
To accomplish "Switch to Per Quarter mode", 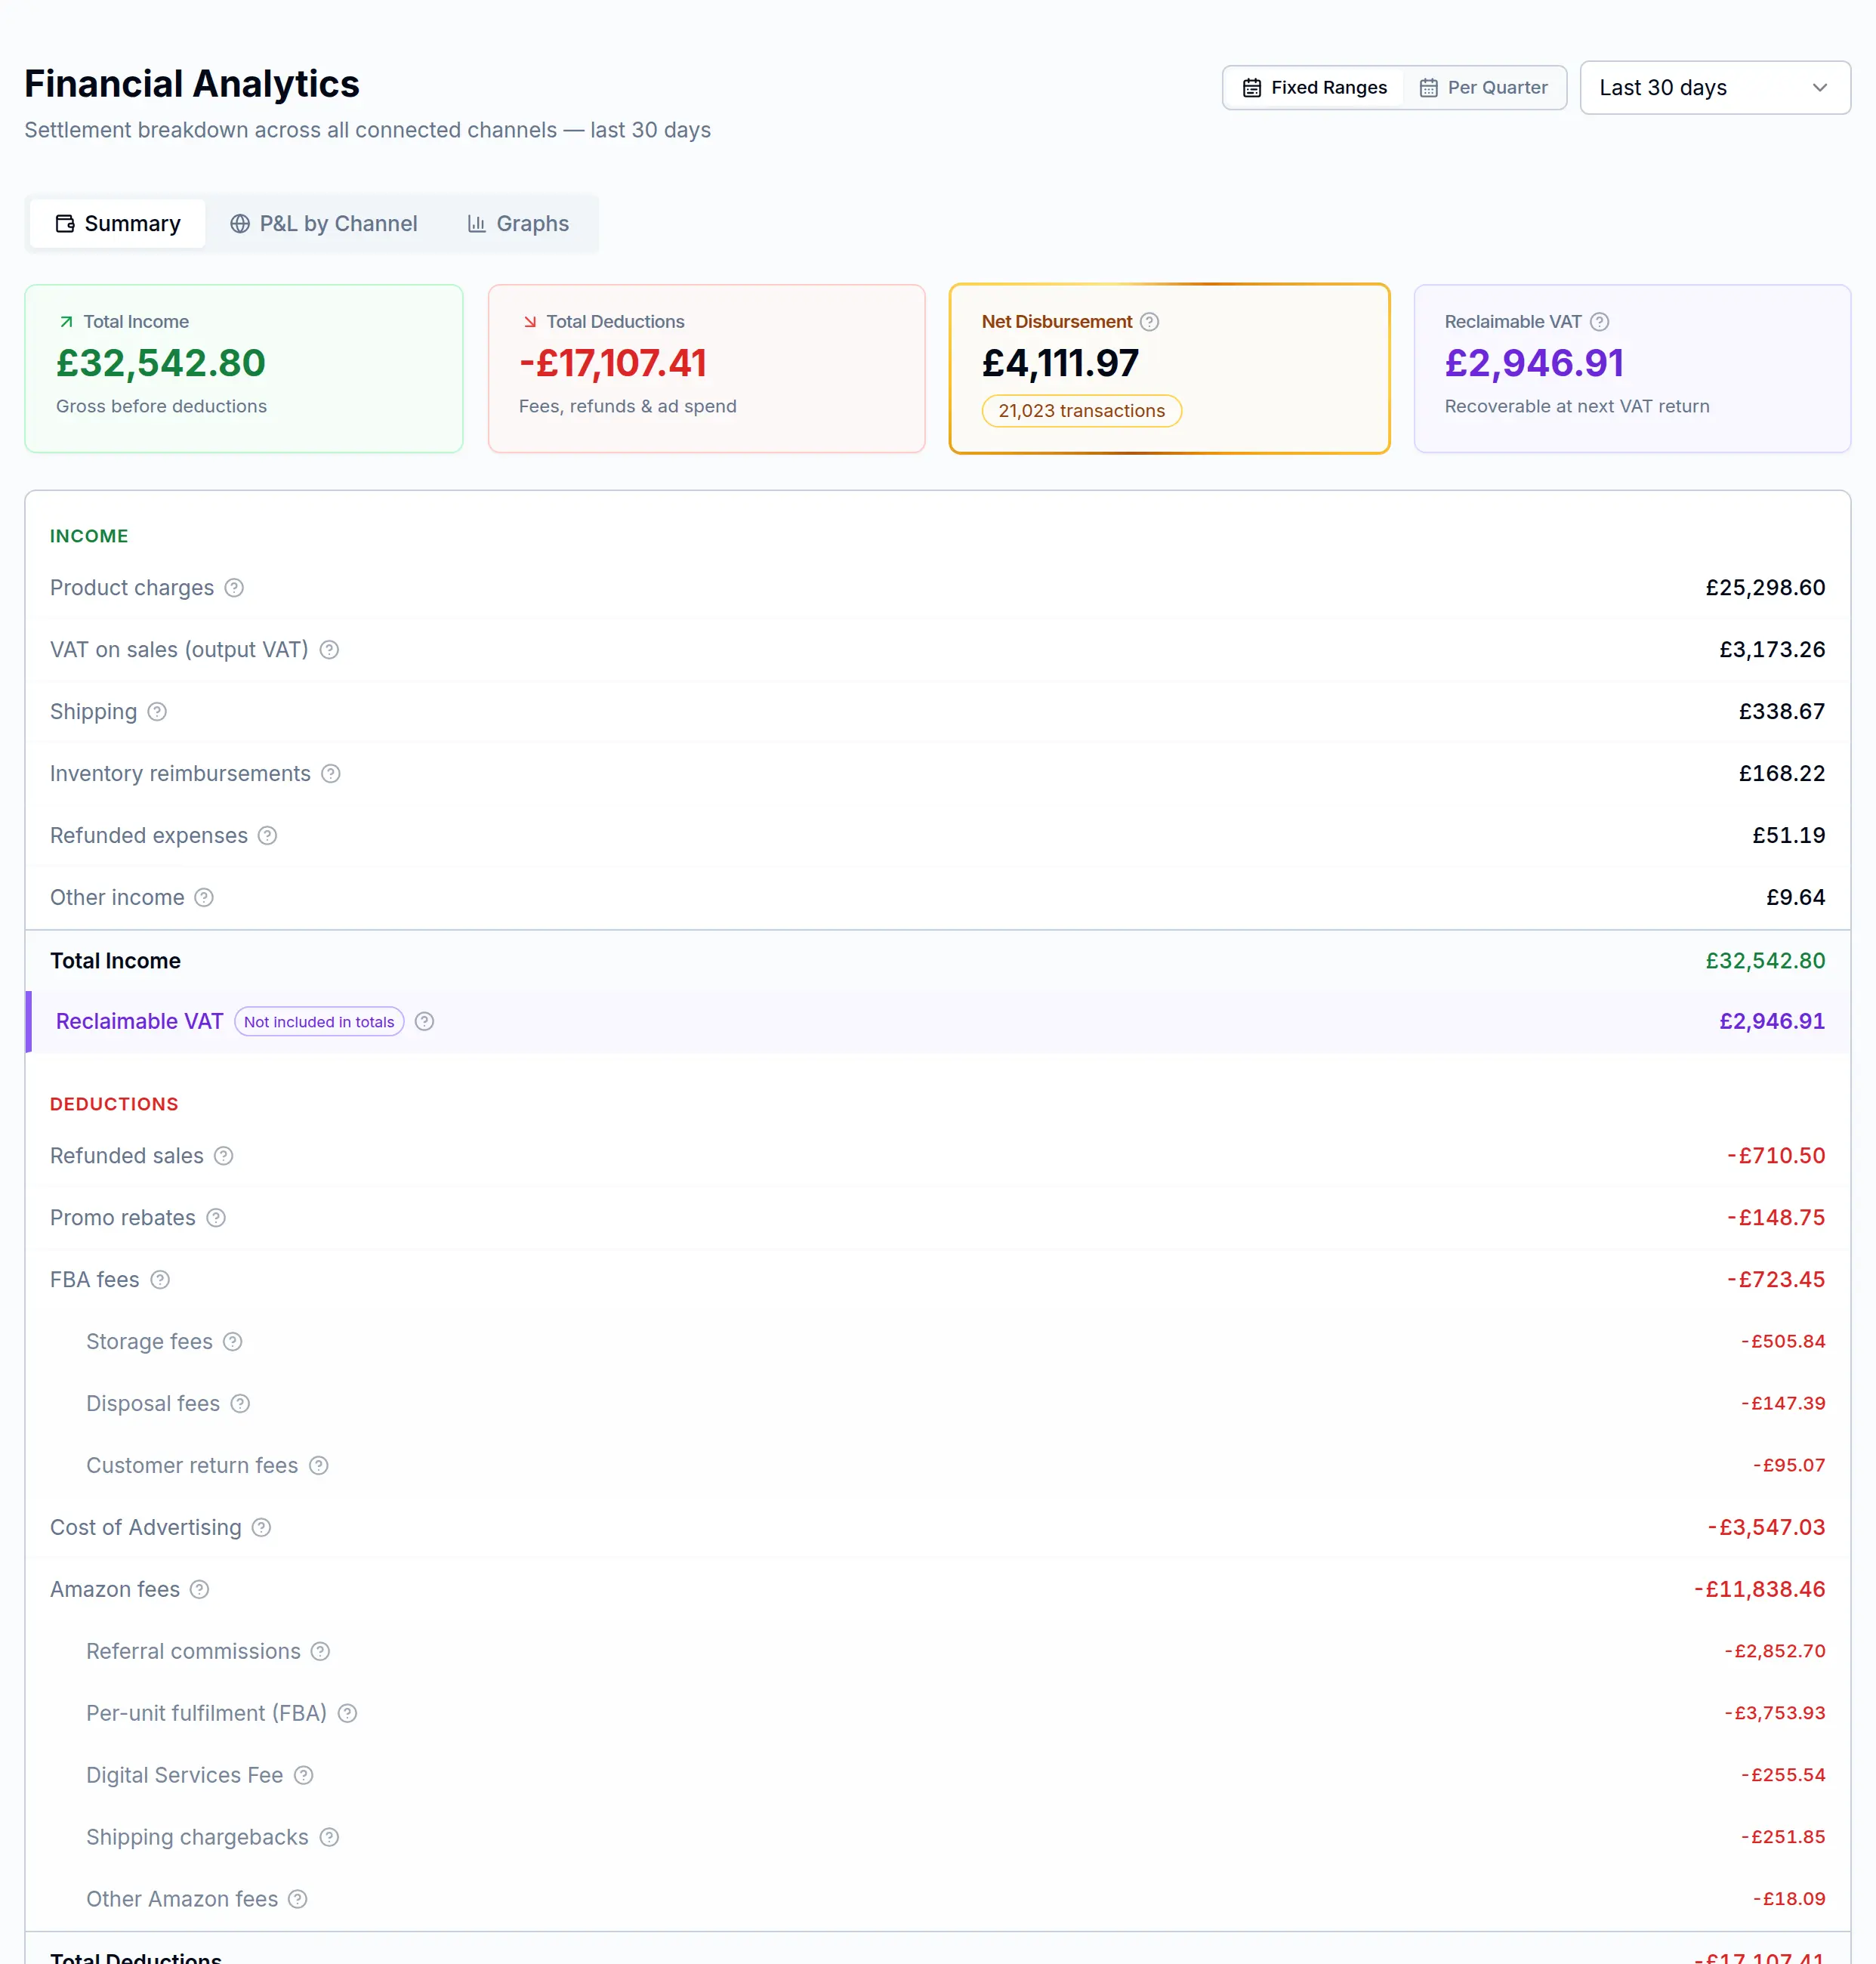I will [1484, 88].
